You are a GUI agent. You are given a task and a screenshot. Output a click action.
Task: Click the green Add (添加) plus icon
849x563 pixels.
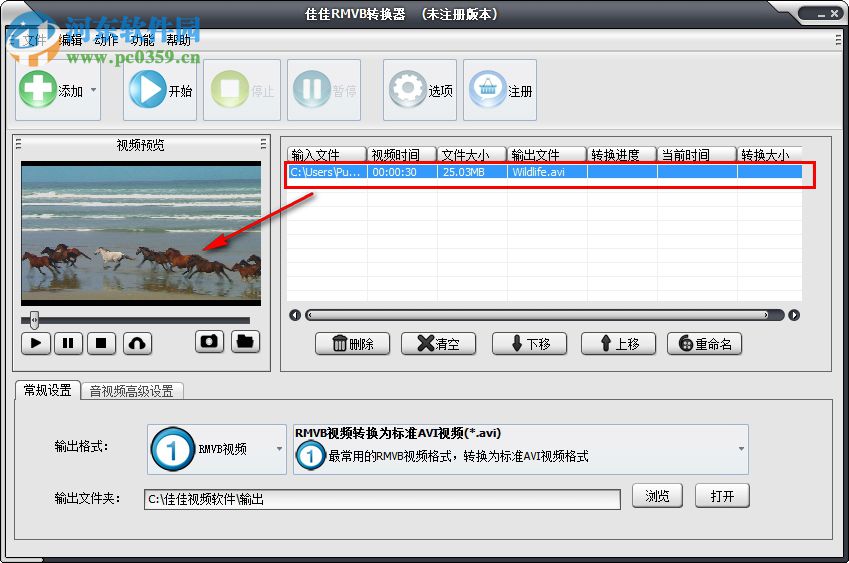point(38,89)
